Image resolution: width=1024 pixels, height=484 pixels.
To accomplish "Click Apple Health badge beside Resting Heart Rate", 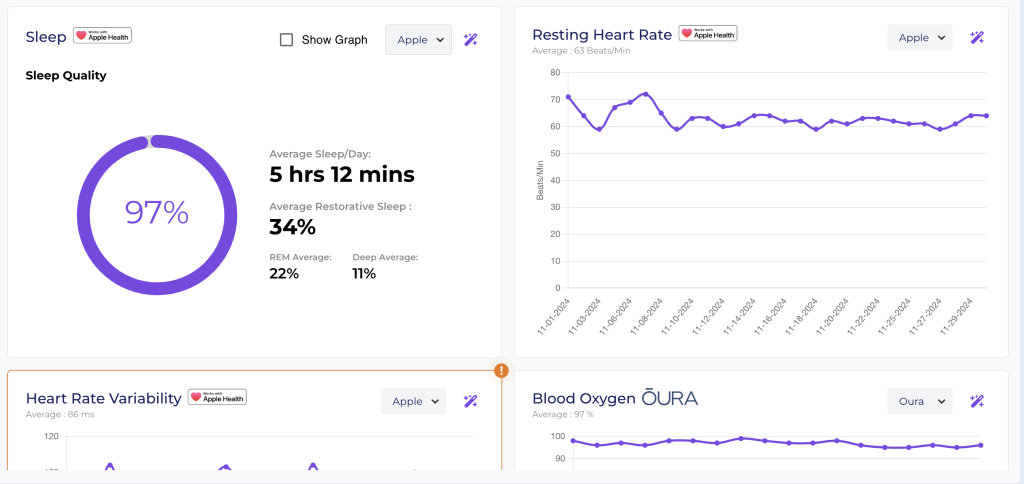I will coord(708,34).
